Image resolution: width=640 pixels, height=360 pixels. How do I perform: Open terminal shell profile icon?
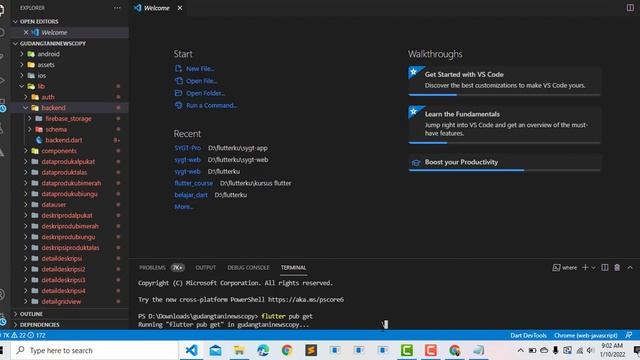pyautogui.click(x=556, y=268)
